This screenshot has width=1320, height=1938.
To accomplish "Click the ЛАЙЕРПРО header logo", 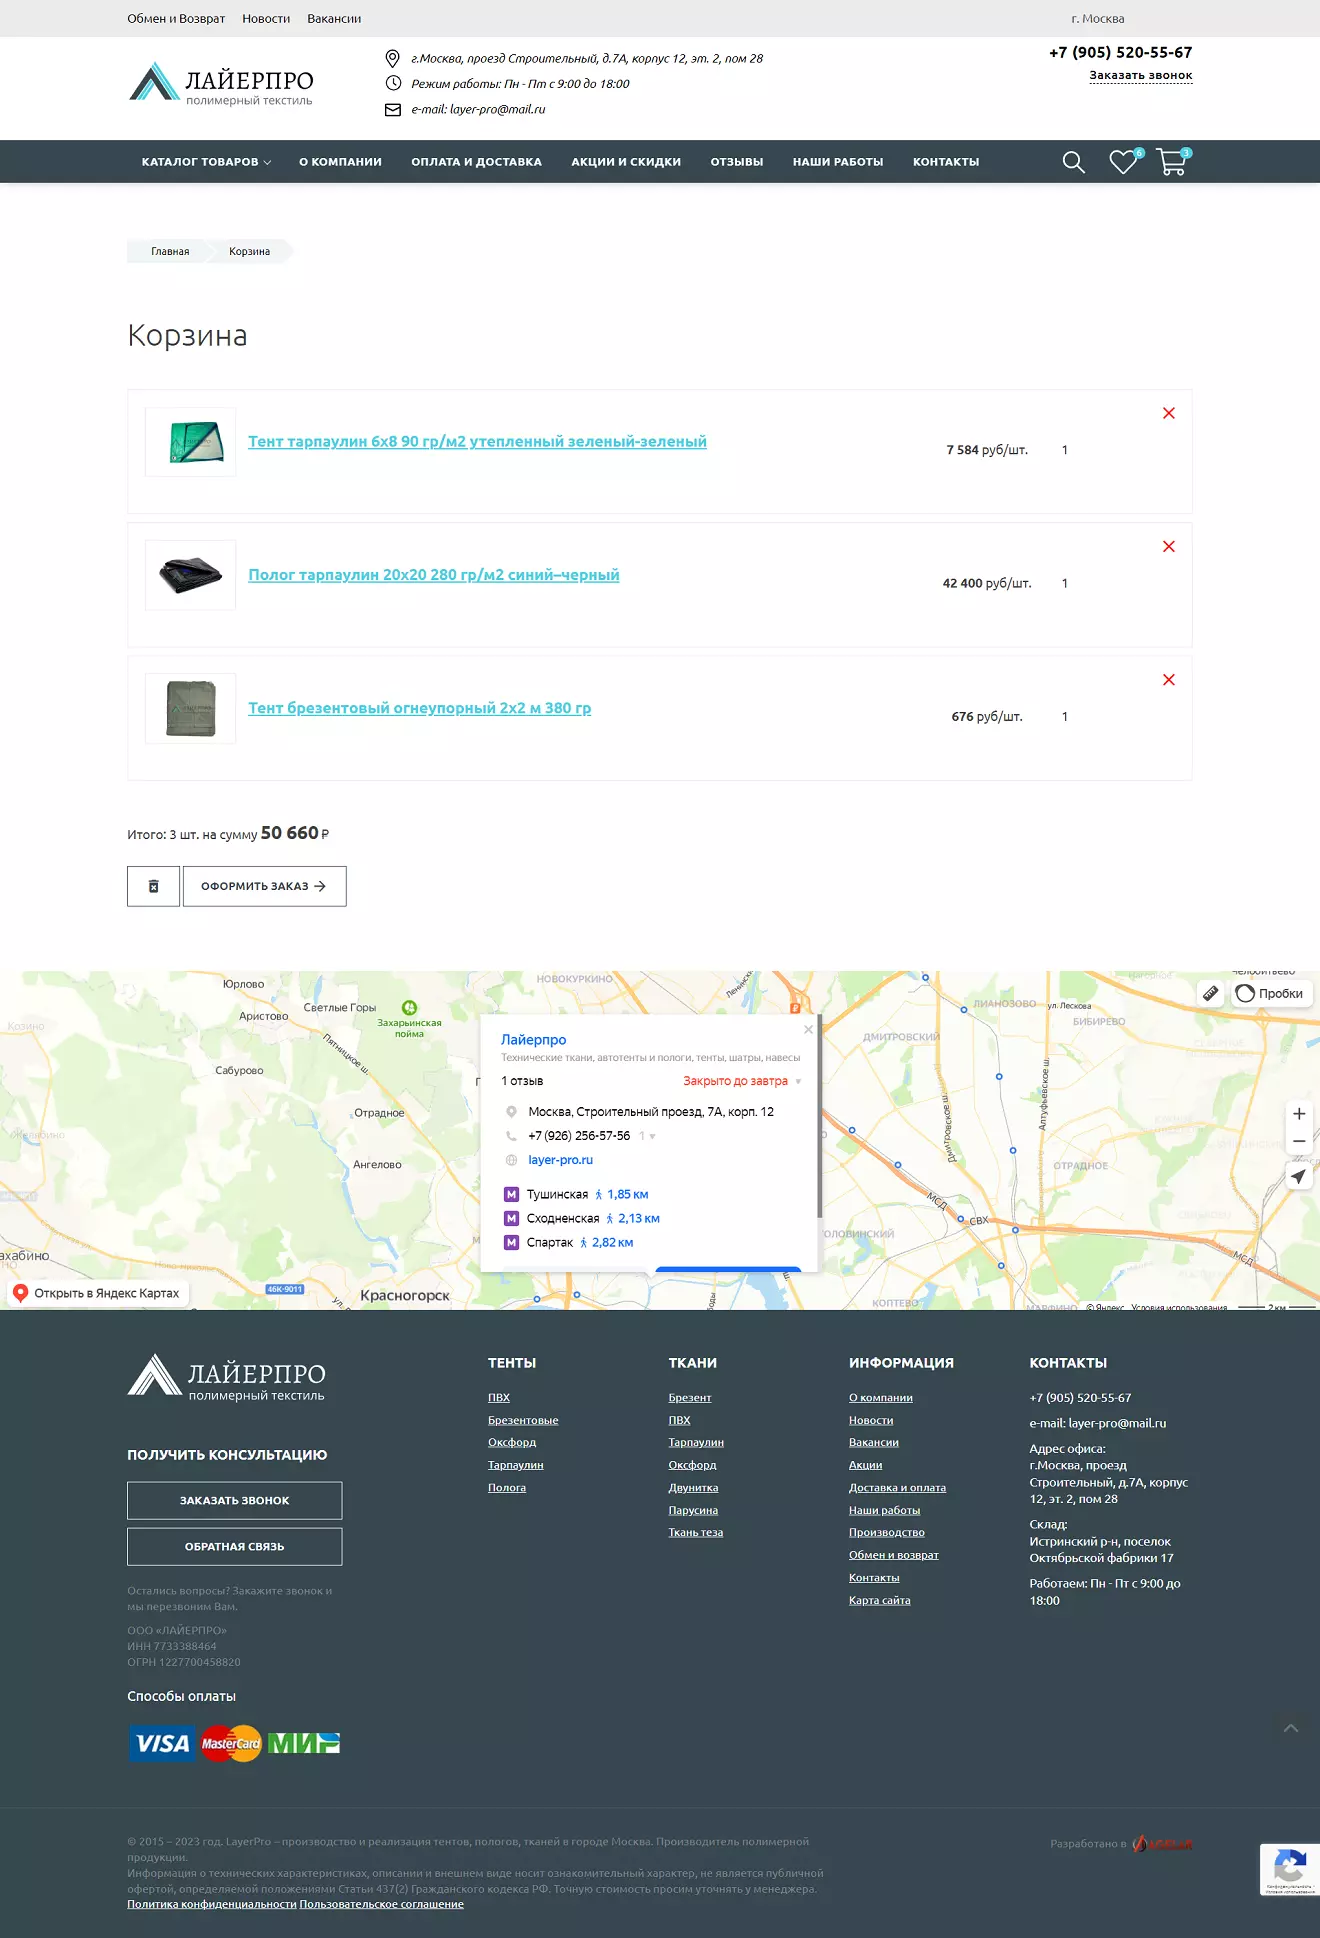I will [221, 84].
